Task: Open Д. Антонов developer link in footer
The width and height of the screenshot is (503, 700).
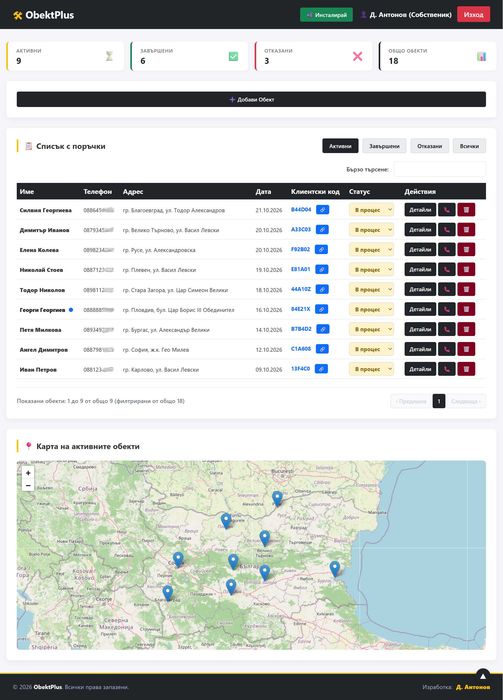Action: click(x=473, y=687)
